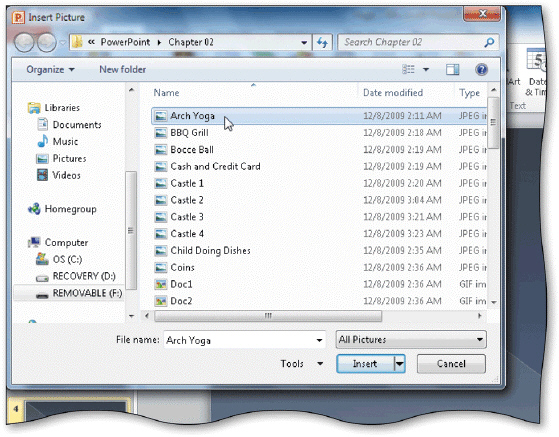Sort by the Type column header
The width and height of the screenshot is (559, 437).
pyautogui.click(x=470, y=93)
